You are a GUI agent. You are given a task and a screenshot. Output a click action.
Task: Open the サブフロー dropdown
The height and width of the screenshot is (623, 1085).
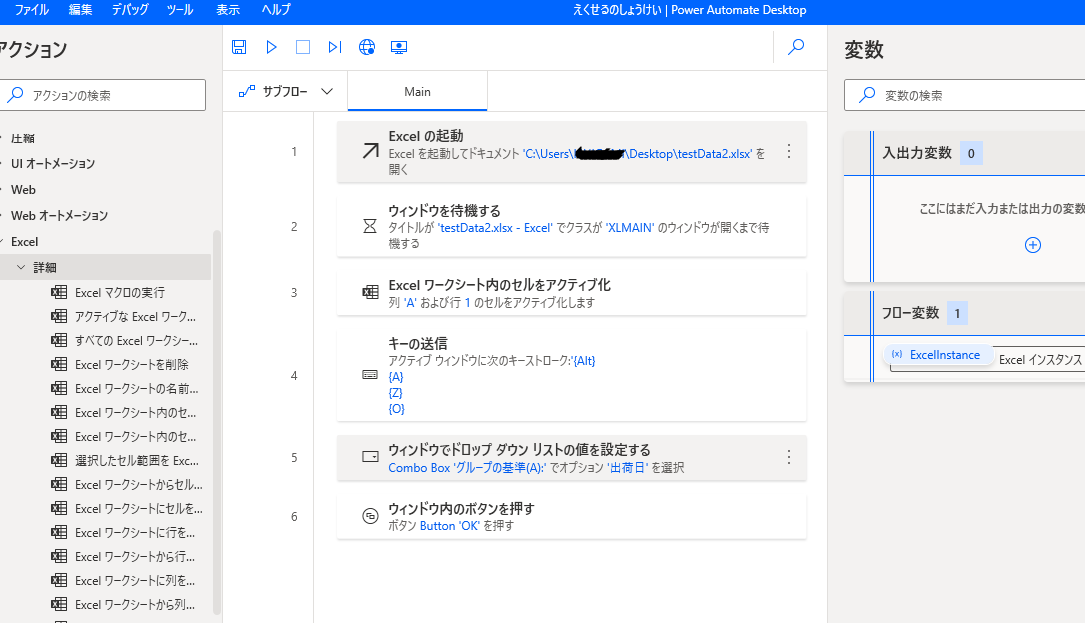(286, 91)
